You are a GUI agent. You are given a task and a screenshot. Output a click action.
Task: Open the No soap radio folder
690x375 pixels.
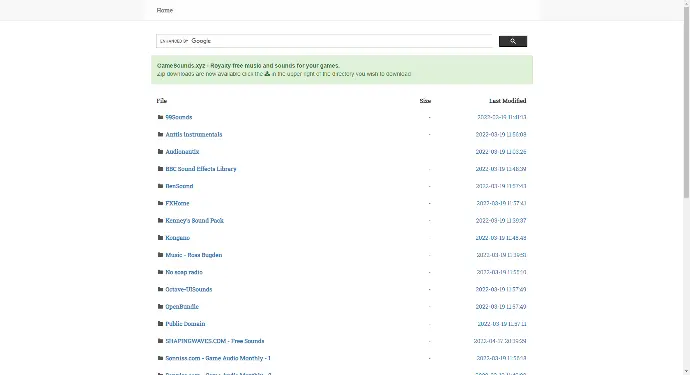click(x=184, y=272)
